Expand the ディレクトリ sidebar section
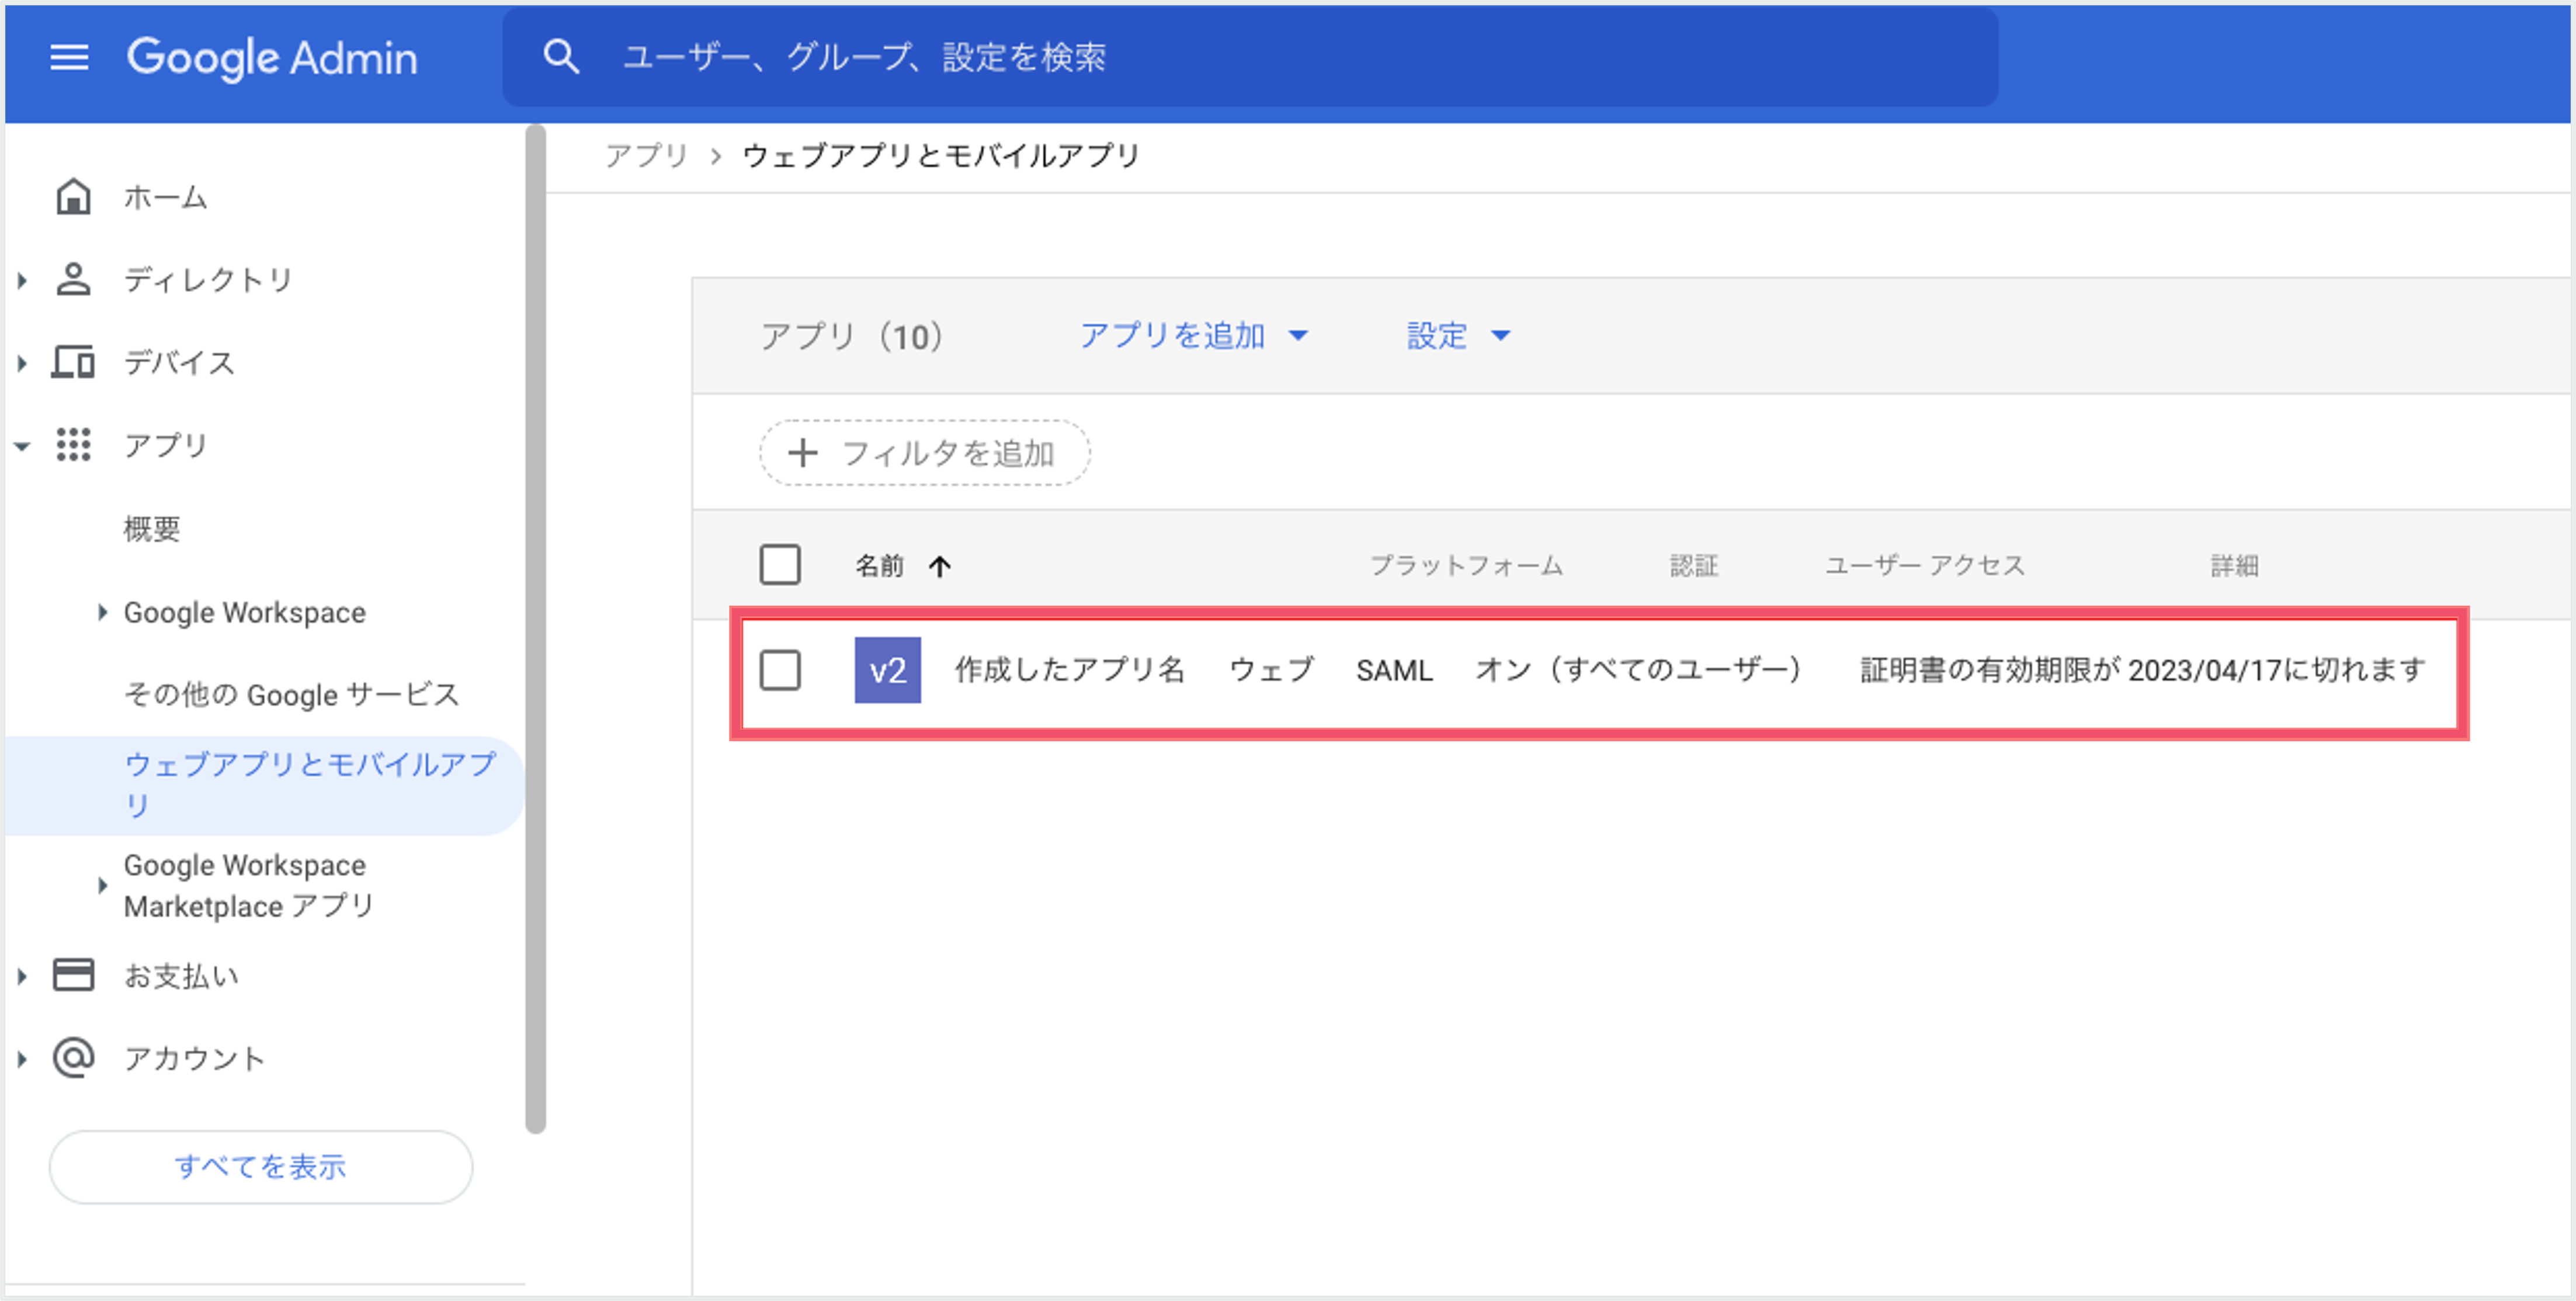2576x1301 pixels. click(x=22, y=280)
